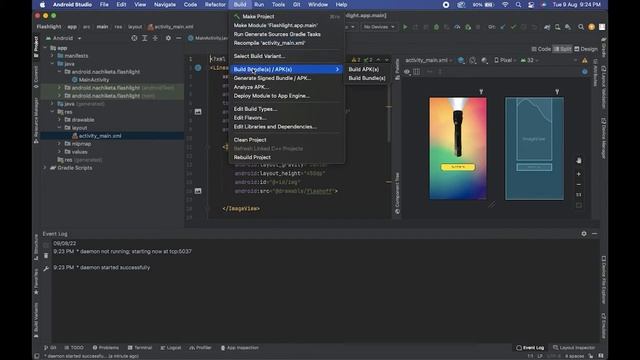This screenshot has height=360, width=640.
Task: Select Rebuild Project menu item
Action: (287, 157)
